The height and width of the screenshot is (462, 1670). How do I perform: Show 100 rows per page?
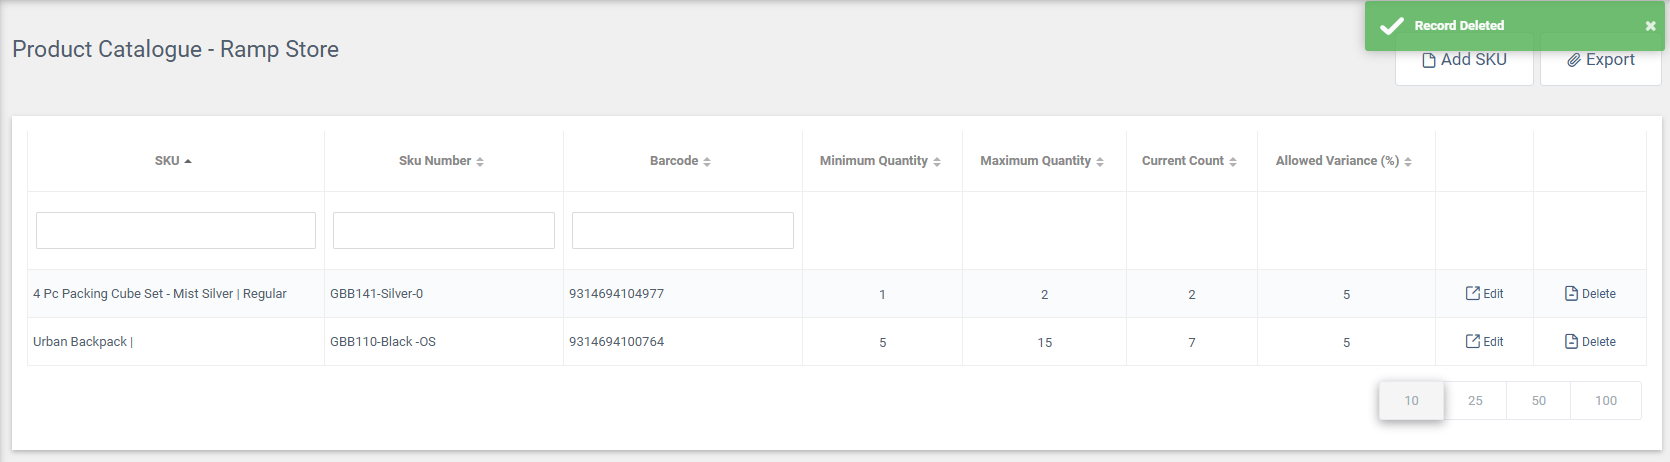pos(1606,400)
